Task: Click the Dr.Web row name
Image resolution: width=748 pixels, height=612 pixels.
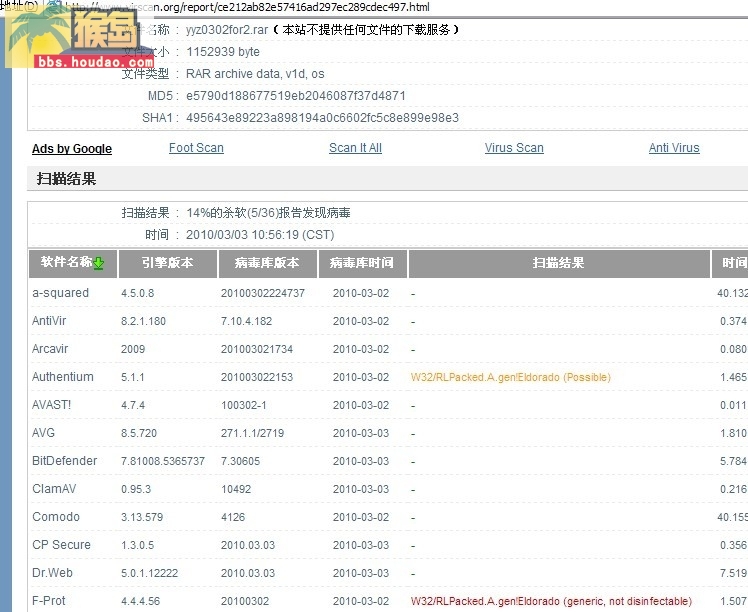Action: click(x=52, y=573)
